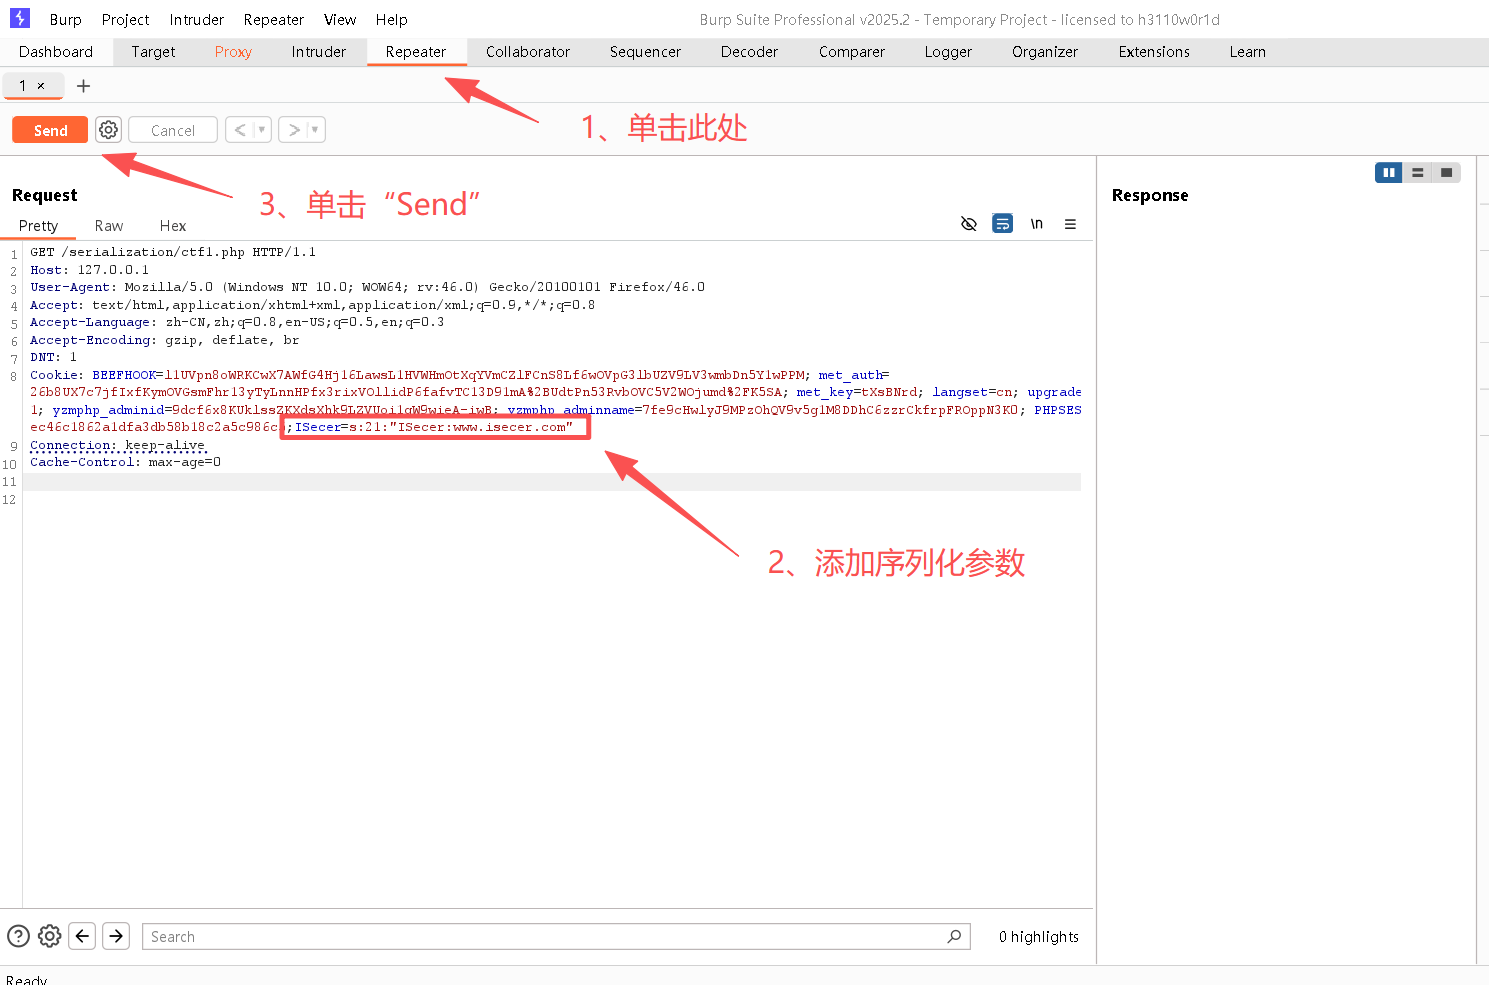Click the Response panel heading

click(1150, 195)
